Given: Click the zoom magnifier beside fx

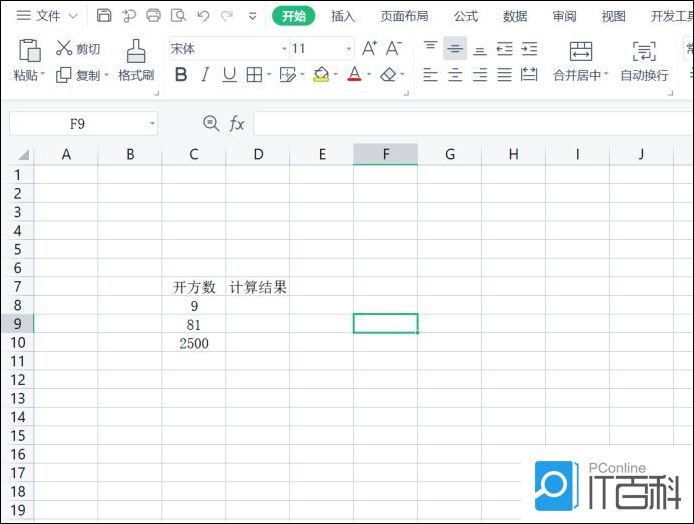Looking at the screenshot, I should (x=211, y=123).
